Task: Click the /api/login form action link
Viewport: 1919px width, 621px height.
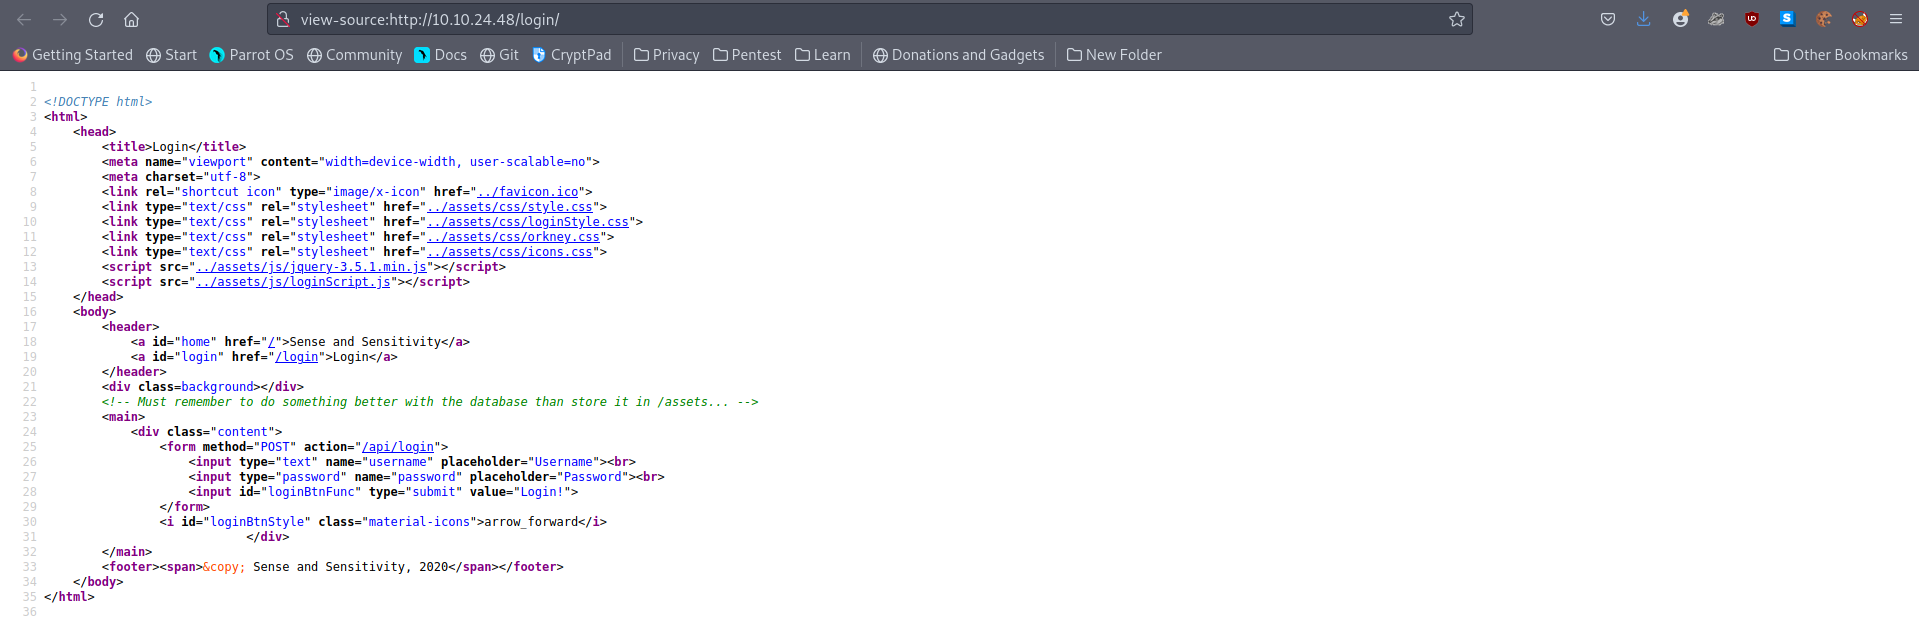Action: tap(398, 447)
